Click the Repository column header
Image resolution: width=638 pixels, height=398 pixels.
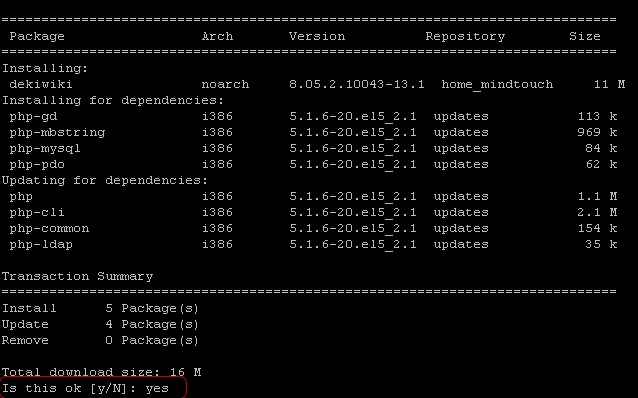click(465, 36)
